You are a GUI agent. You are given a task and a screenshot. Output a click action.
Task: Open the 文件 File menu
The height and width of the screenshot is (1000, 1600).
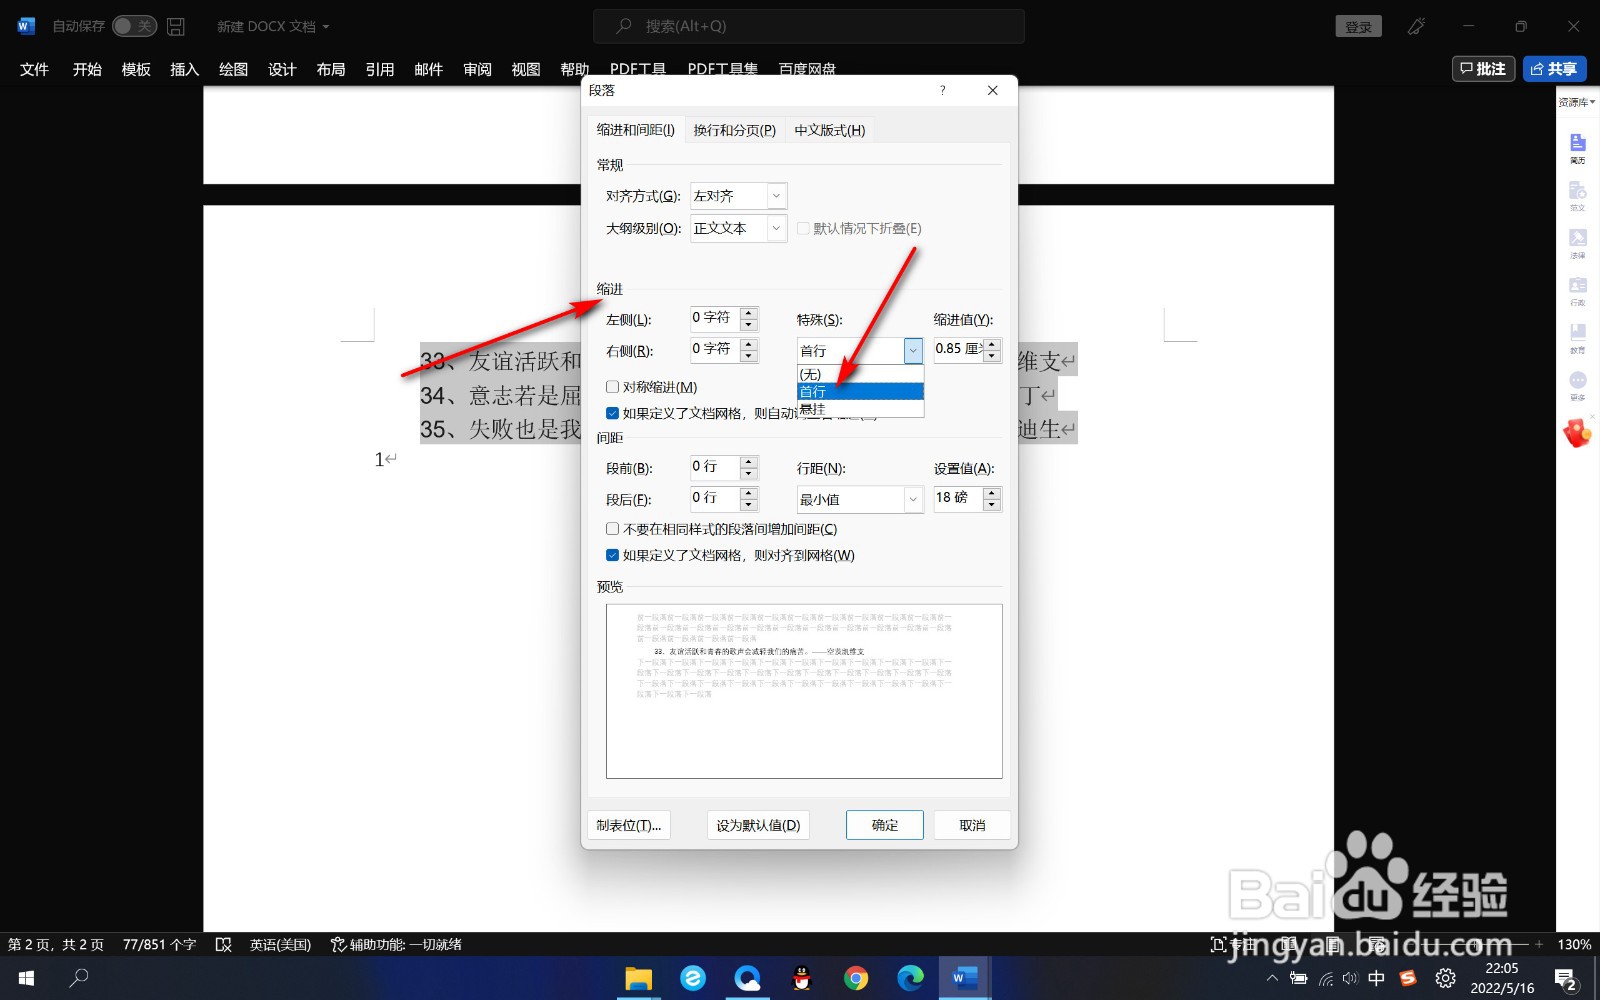(34, 69)
